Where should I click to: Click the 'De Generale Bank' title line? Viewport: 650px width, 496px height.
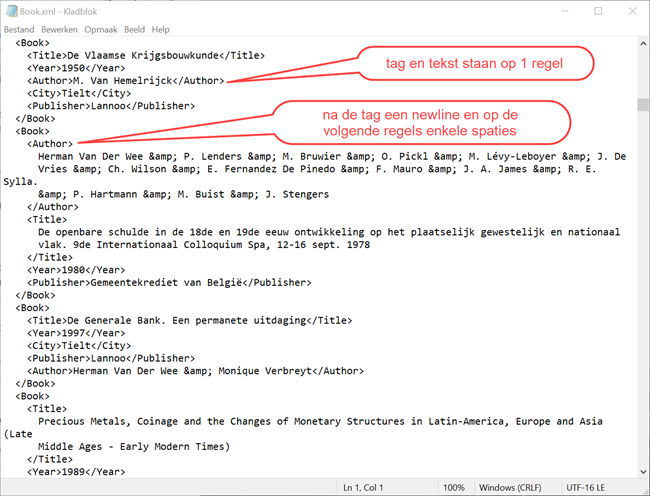click(189, 321)
